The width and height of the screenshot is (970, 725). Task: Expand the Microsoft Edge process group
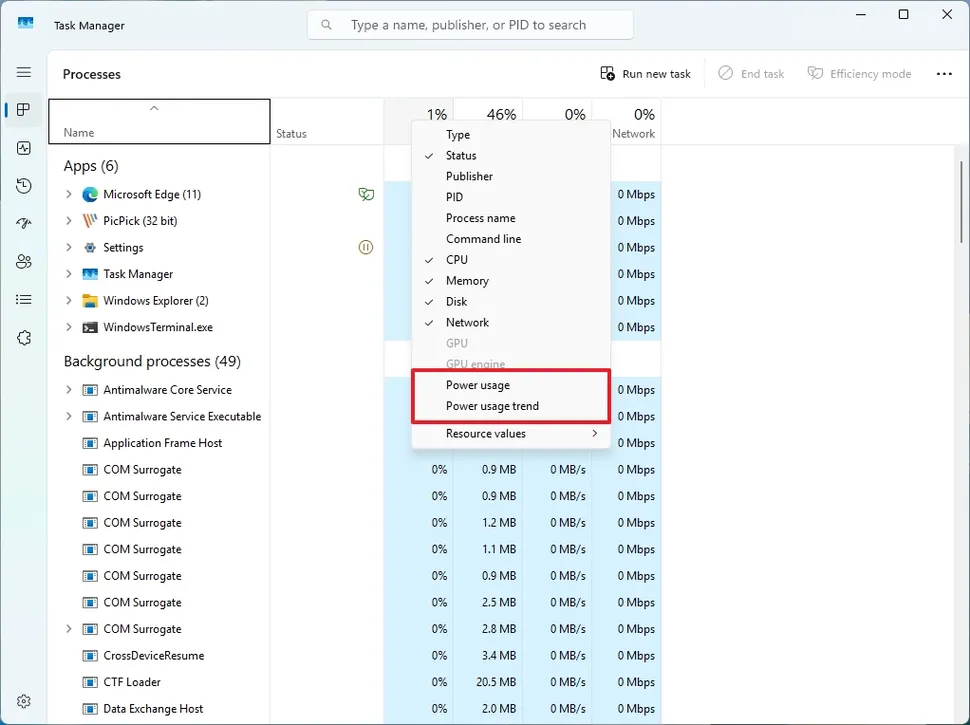[67, 194]
